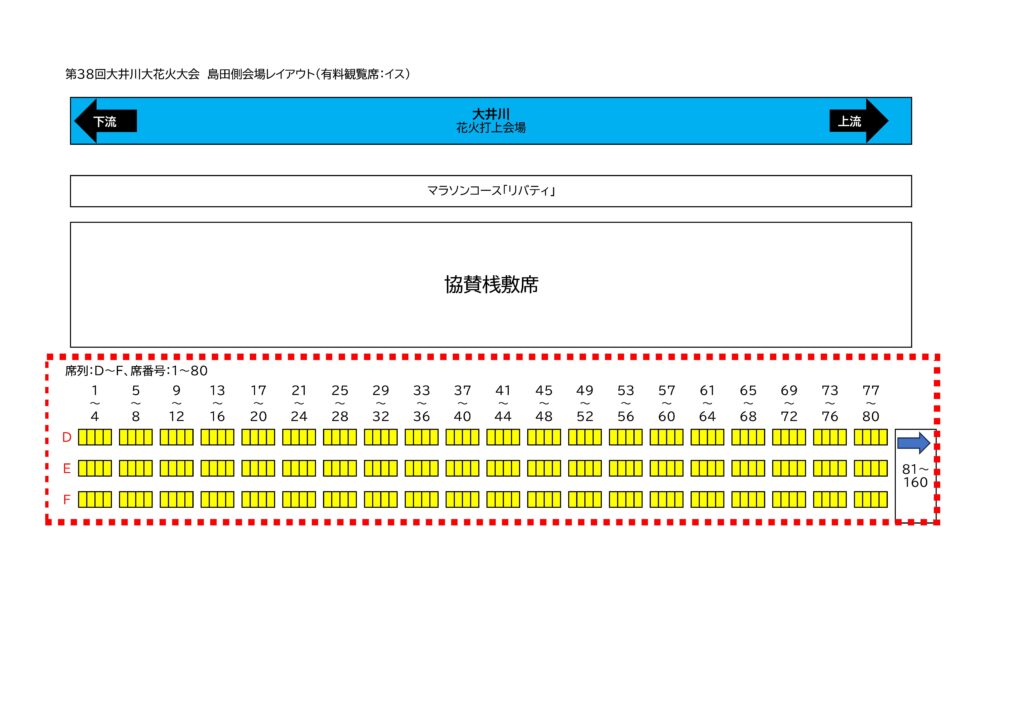Click the column label 77～80

pos(871,403)
